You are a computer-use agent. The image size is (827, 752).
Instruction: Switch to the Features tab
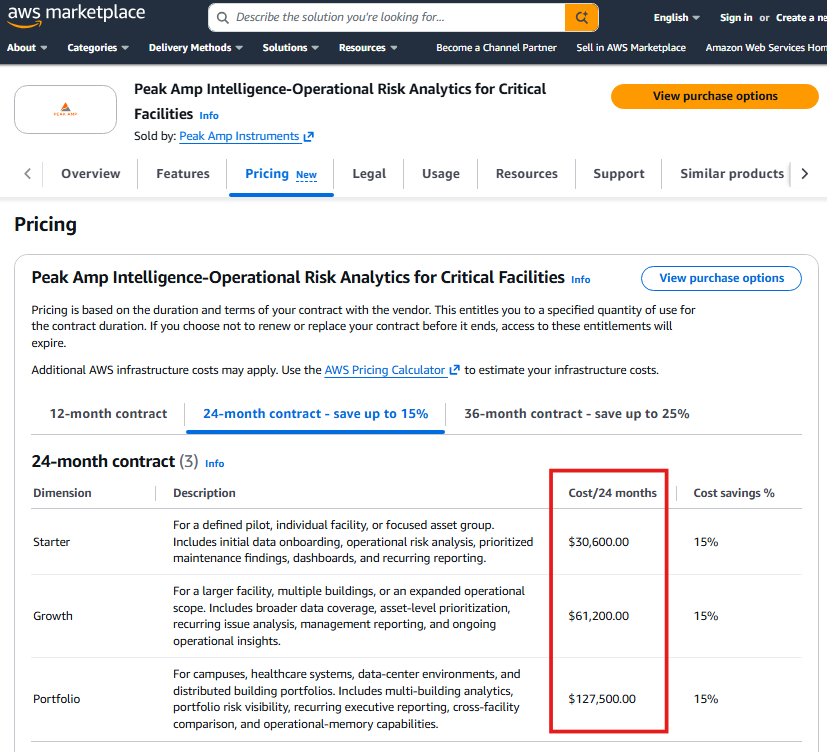tap(182, 173)
